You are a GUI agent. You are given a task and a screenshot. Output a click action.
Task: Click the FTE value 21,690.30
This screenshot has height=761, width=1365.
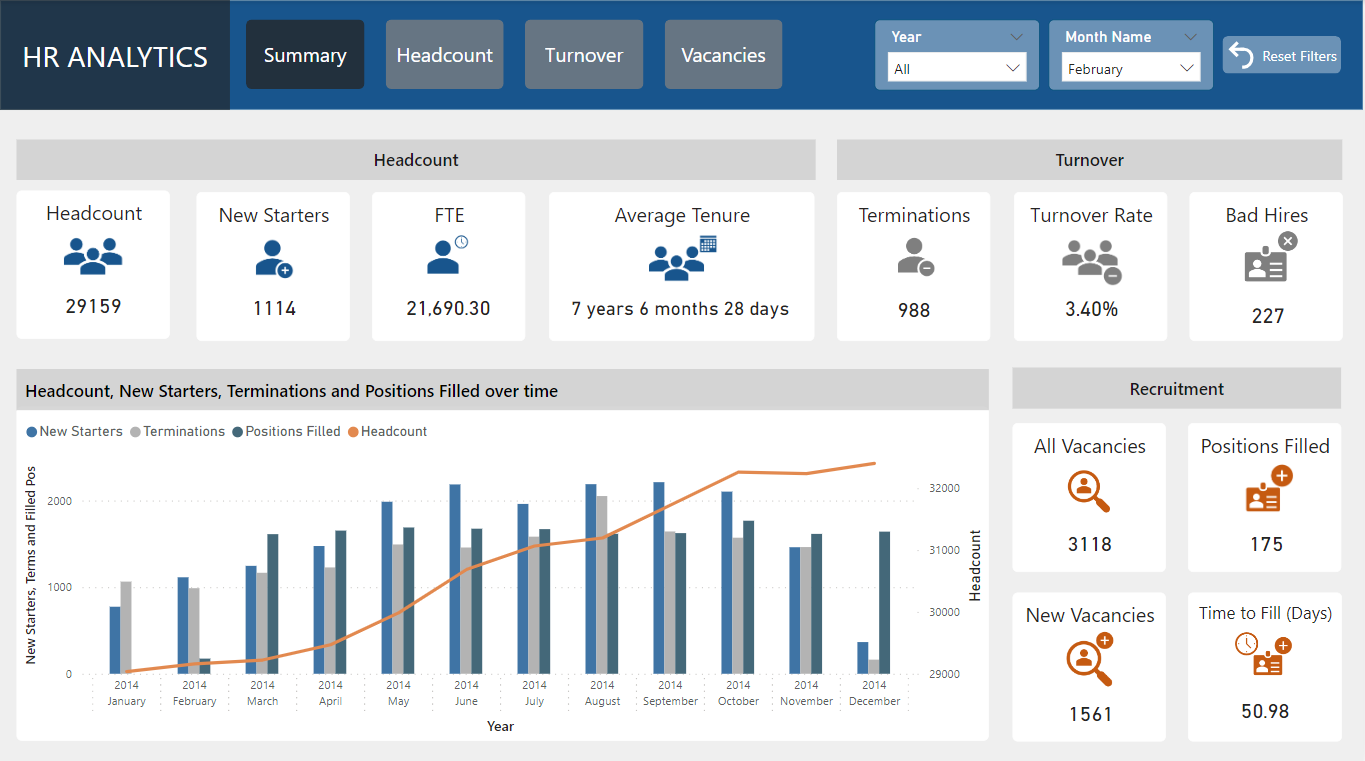coord(448,309)
